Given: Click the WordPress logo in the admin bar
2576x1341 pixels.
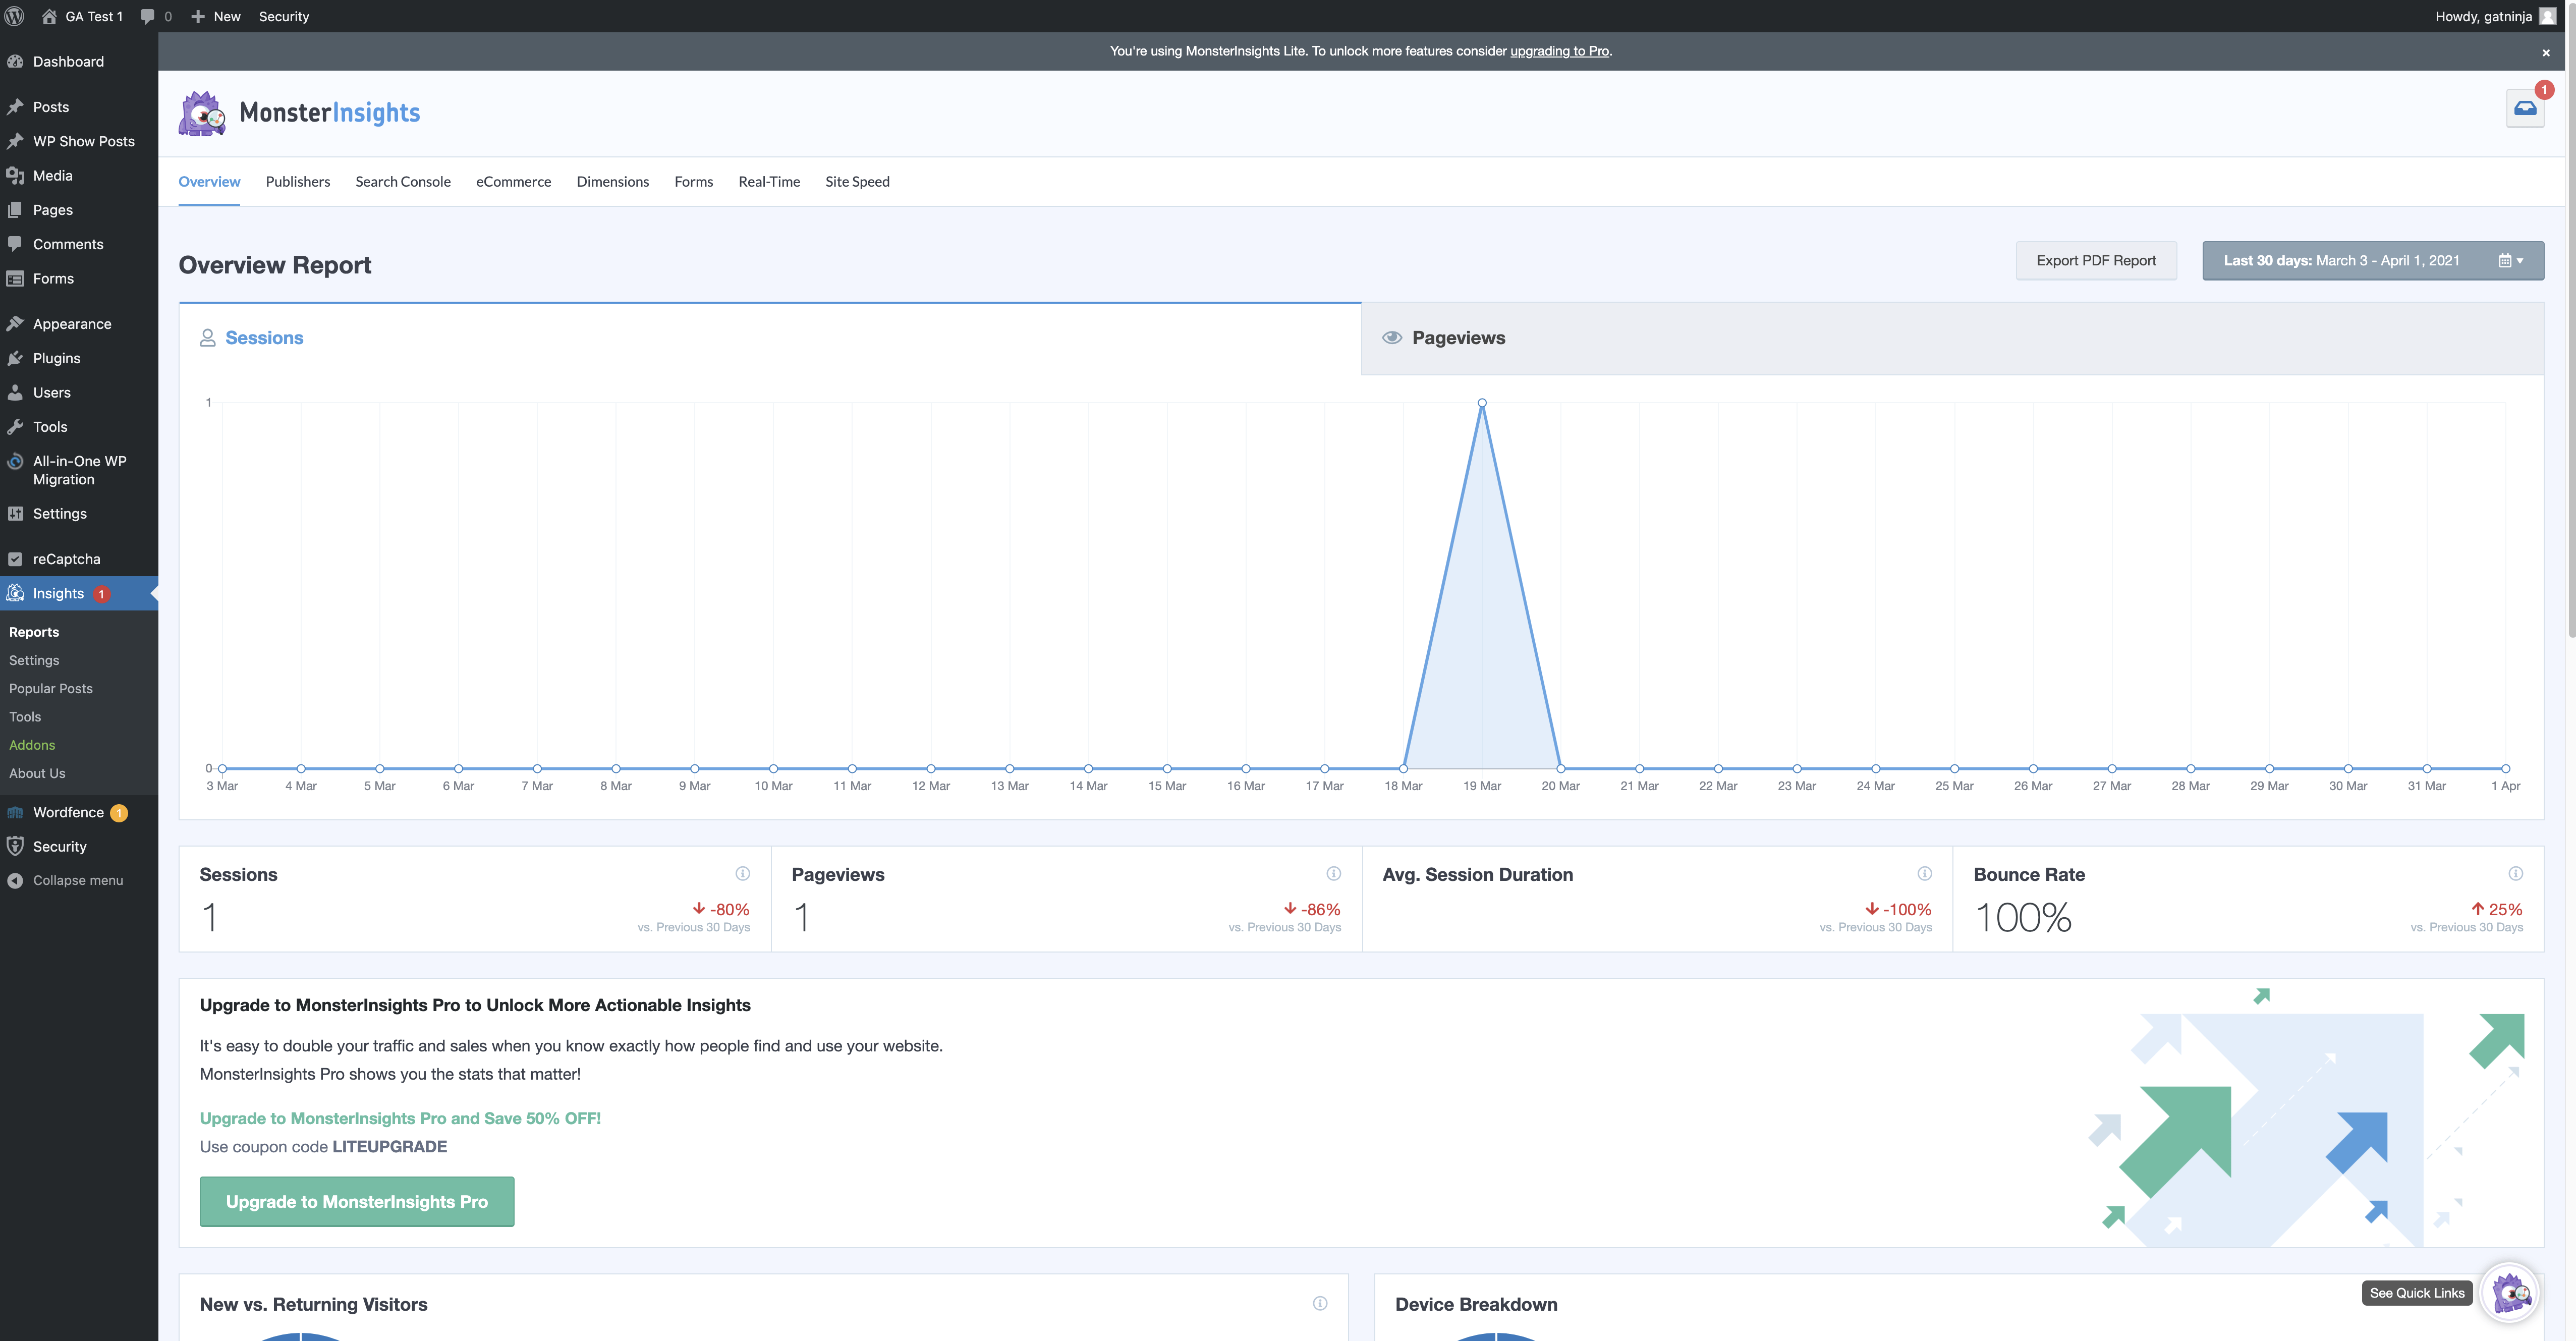Looking at the screenshot, I should point(14,16).
